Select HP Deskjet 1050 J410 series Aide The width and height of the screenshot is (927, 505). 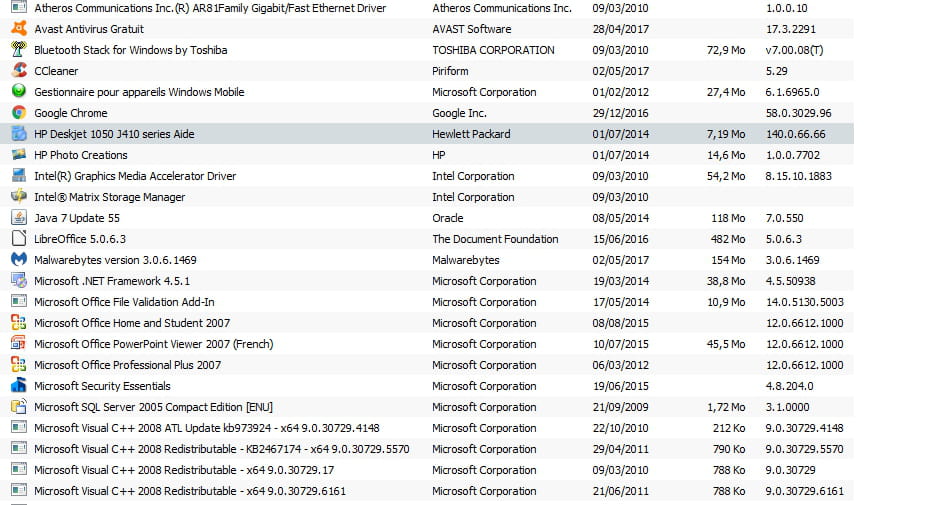click(114, 134)
